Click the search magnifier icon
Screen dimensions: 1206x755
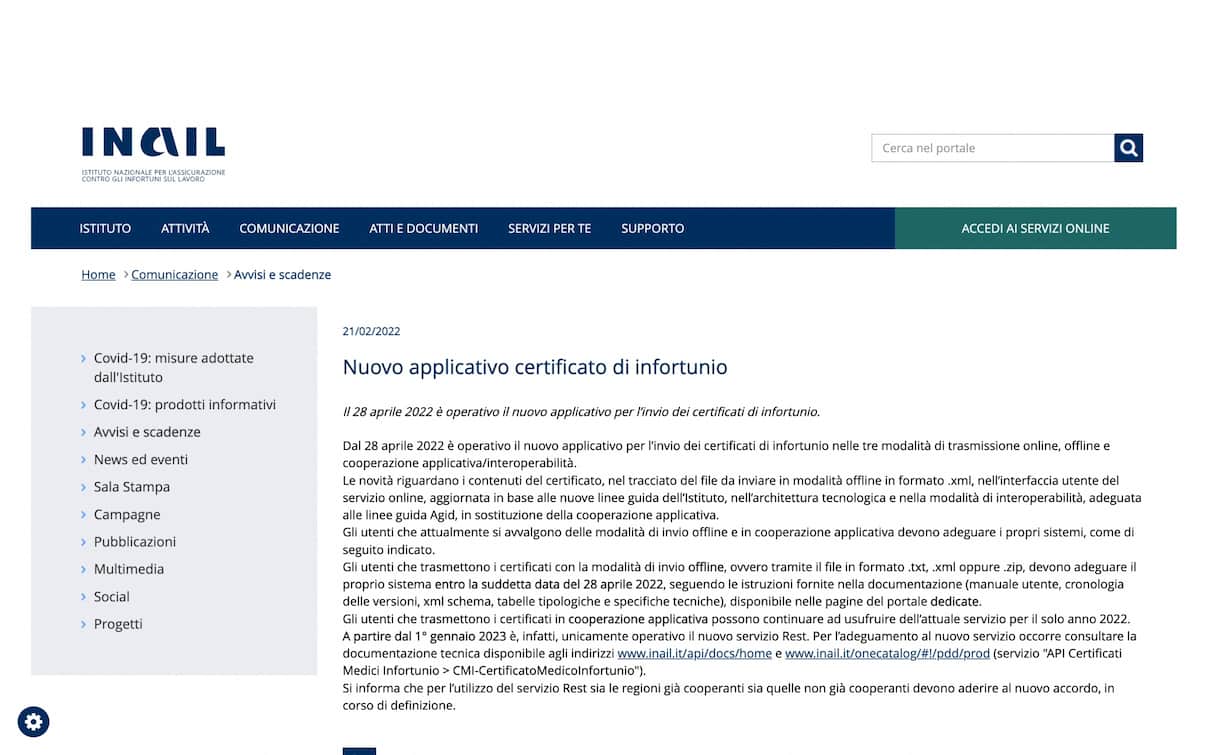pyautogui.click(x=1128, y=147)
